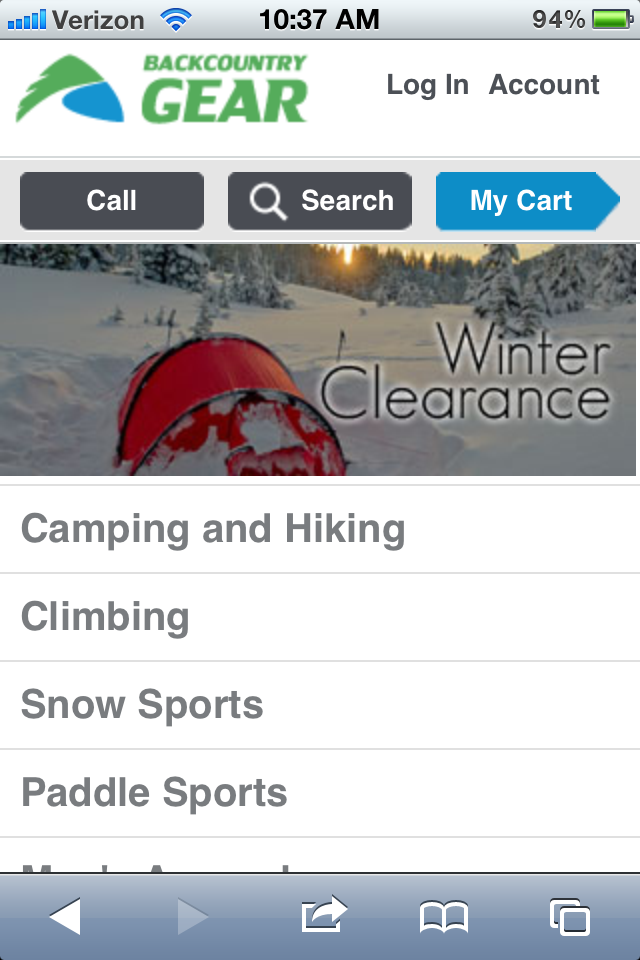This screenshot has height=960, width=640.
Task: Select Log In
Action: 427,85
